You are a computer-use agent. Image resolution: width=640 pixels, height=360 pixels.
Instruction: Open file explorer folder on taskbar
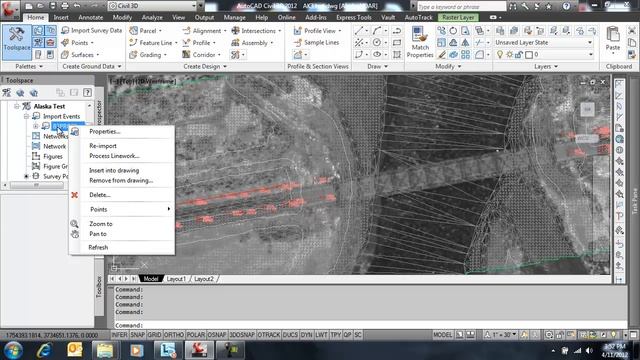coord(105,350)
